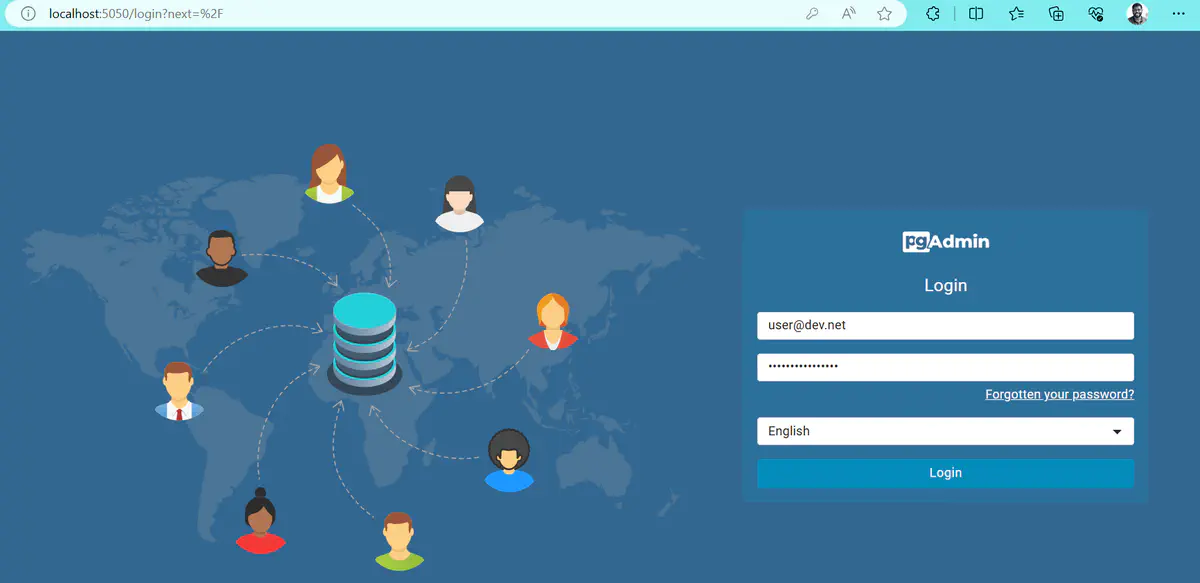Image resolution: width=1200 pixels, height=583 pixels.
Task: Open the browser Extensions puzzle icon
Action: (x=933, y=14)
